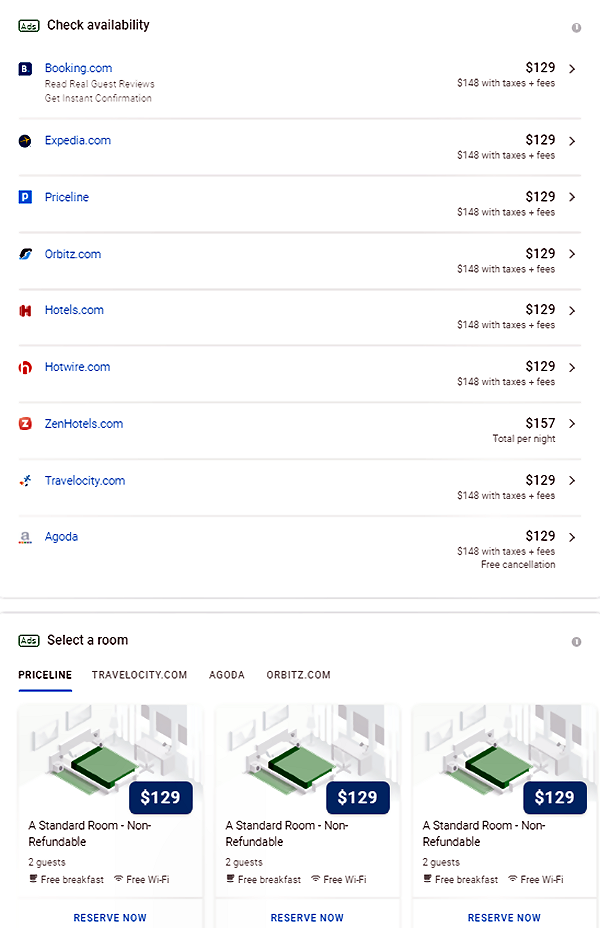Expand the ZenHotels.com $157 chevron
600x928 pixels.
pos(572,424)
